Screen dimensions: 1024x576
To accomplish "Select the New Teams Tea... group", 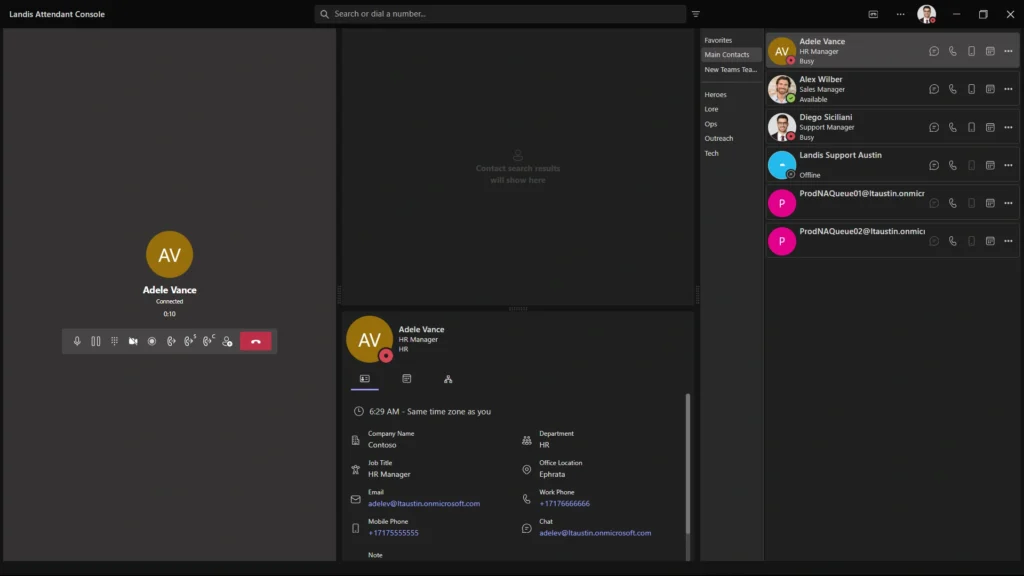I will pyautogui.click(x=731, y=70).
